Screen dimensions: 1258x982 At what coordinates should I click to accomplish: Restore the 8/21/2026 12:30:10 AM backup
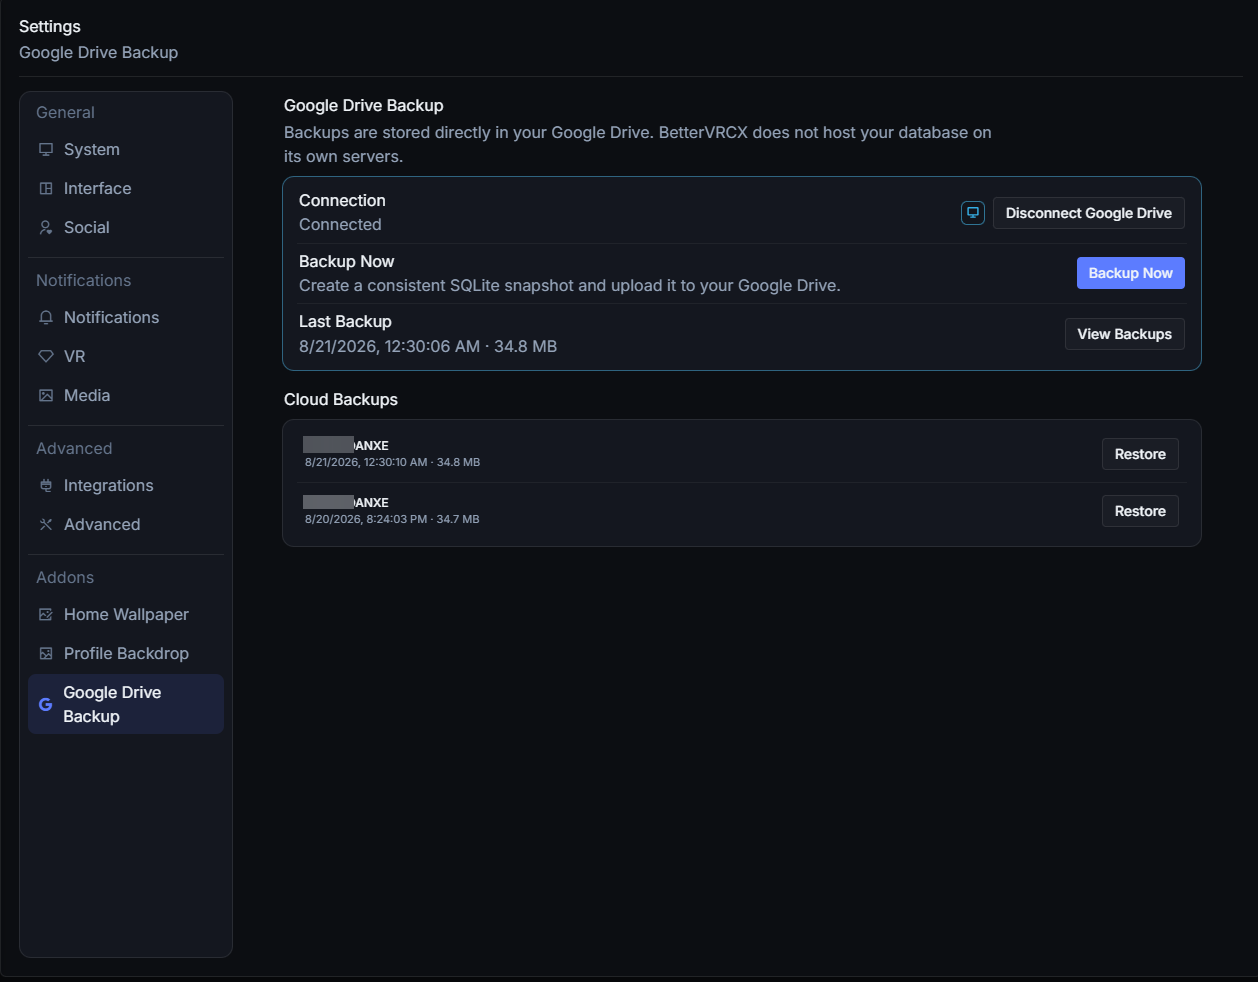tap(1140, 454)
